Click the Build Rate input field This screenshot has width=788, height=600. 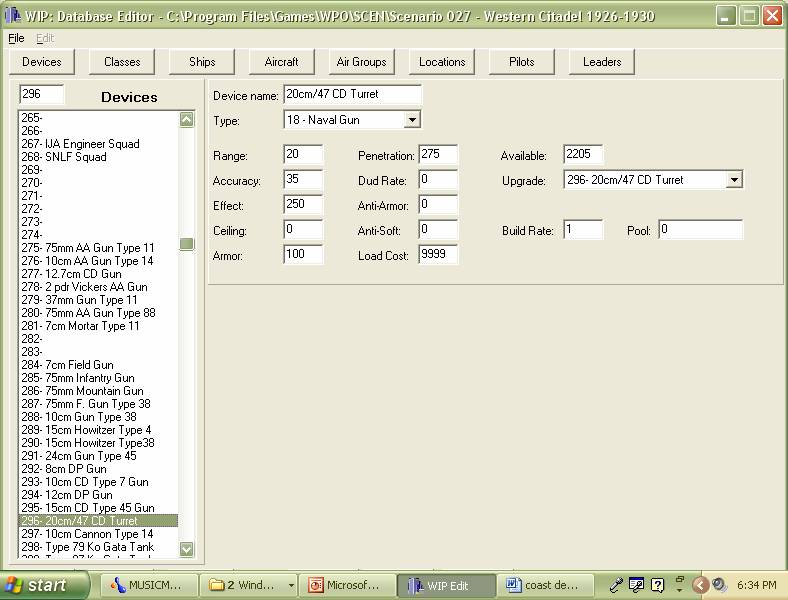[x=583, y=230]
